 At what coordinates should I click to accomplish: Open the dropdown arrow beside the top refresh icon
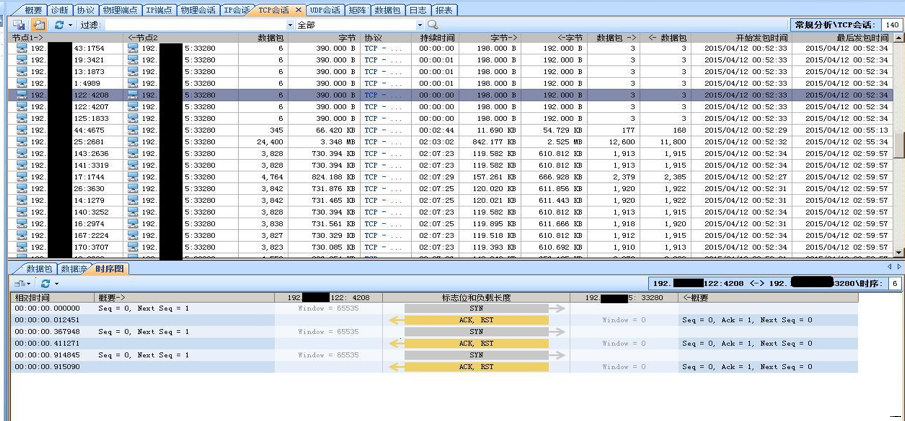71,25
